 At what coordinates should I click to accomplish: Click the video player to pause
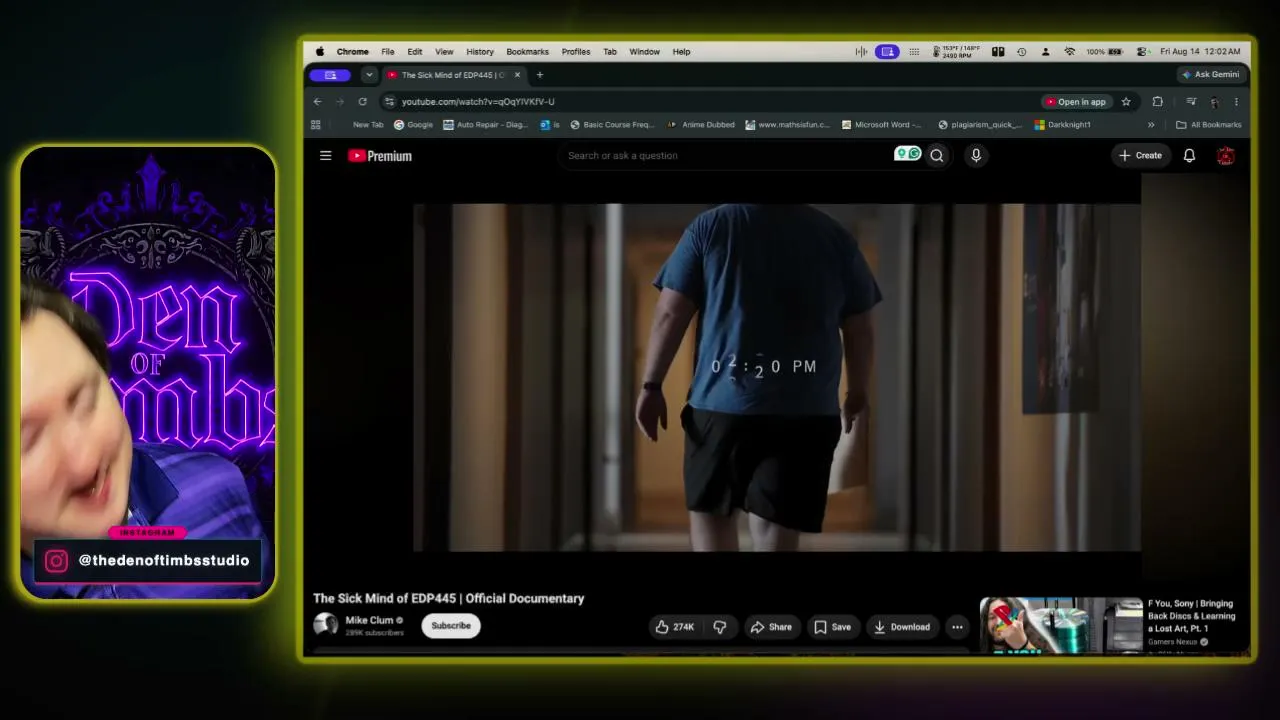tap(777, 378)
